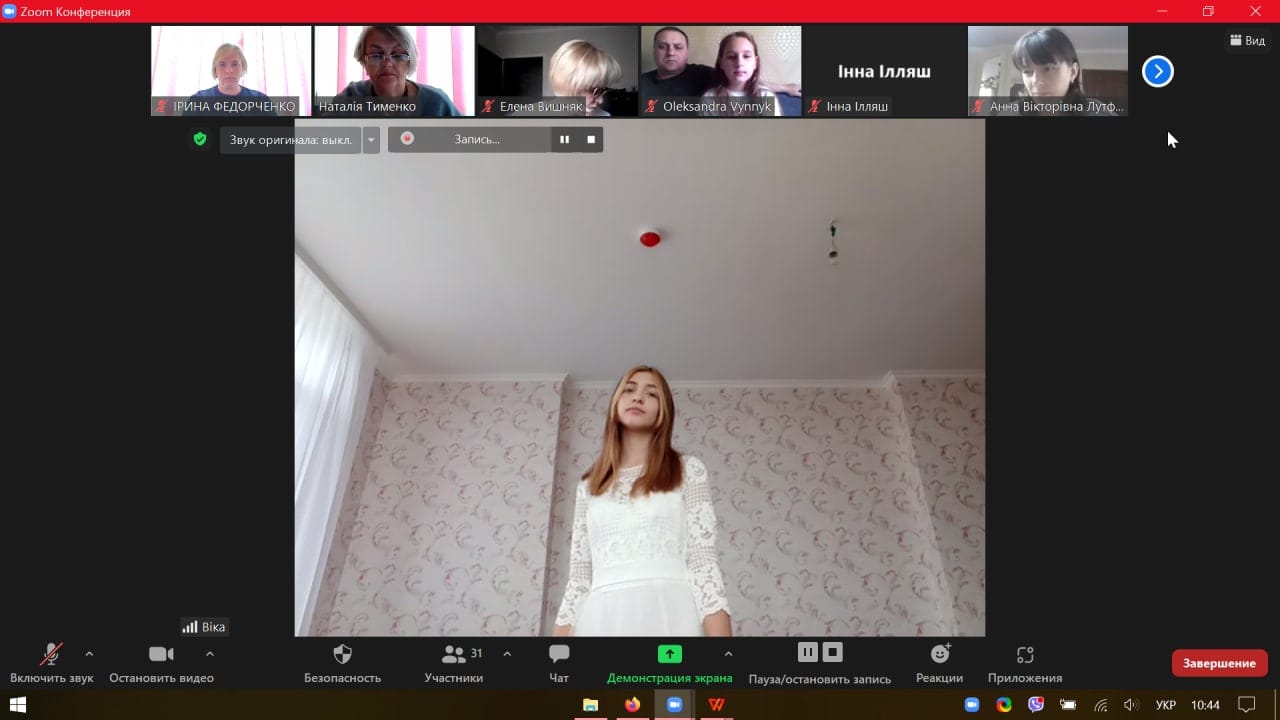Unmute microphone (Включить звук)
Screen dimensions: 1280x720
[50, 655]
